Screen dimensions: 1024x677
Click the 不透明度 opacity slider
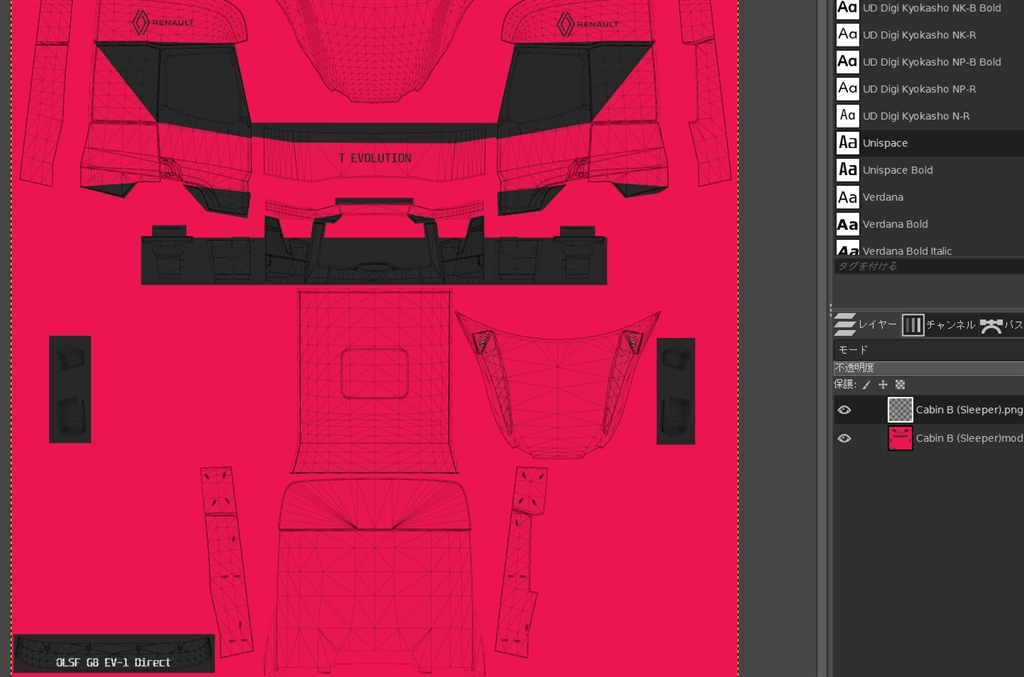click(x=929, y=368)
